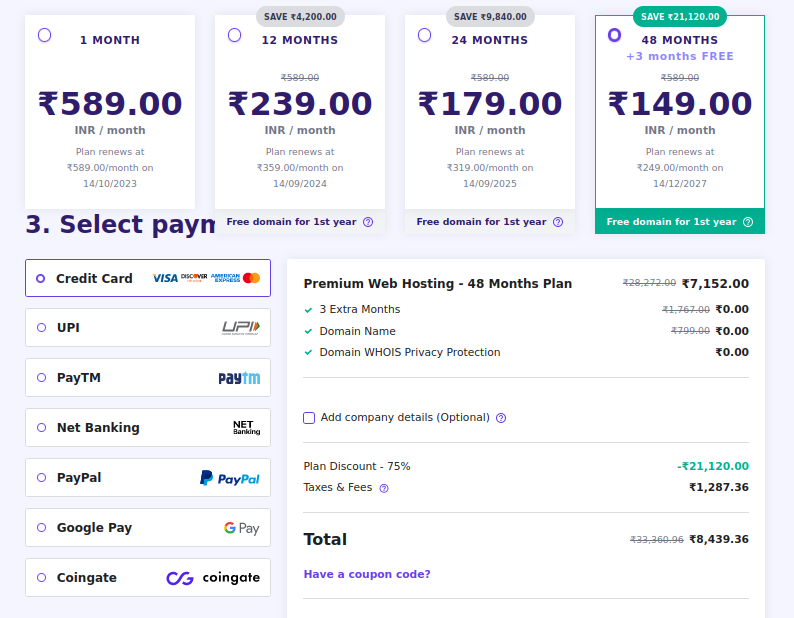
Task: Select the 1 Month plan radio button
Action: pos(45,35)
